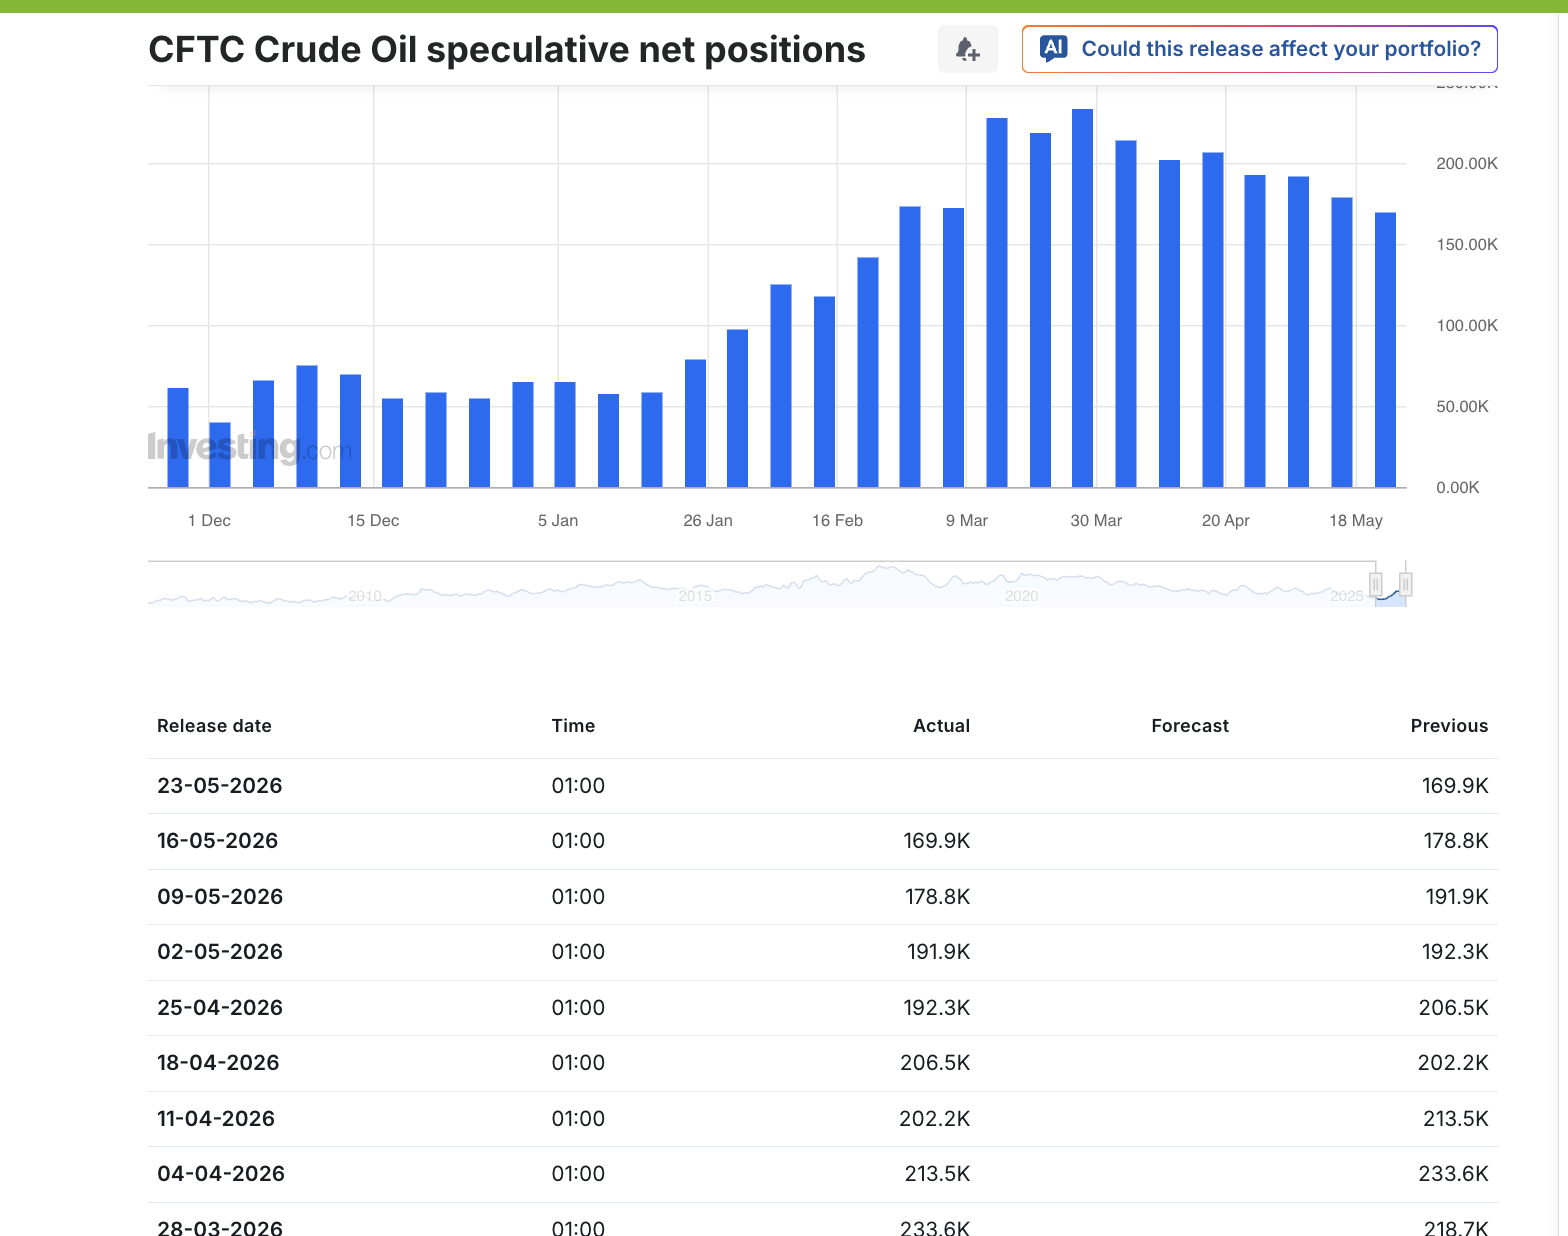This screenshot has width=1568, height=1236.
Task: Click the bell alert icon beside title
Action: coord(967,49)
